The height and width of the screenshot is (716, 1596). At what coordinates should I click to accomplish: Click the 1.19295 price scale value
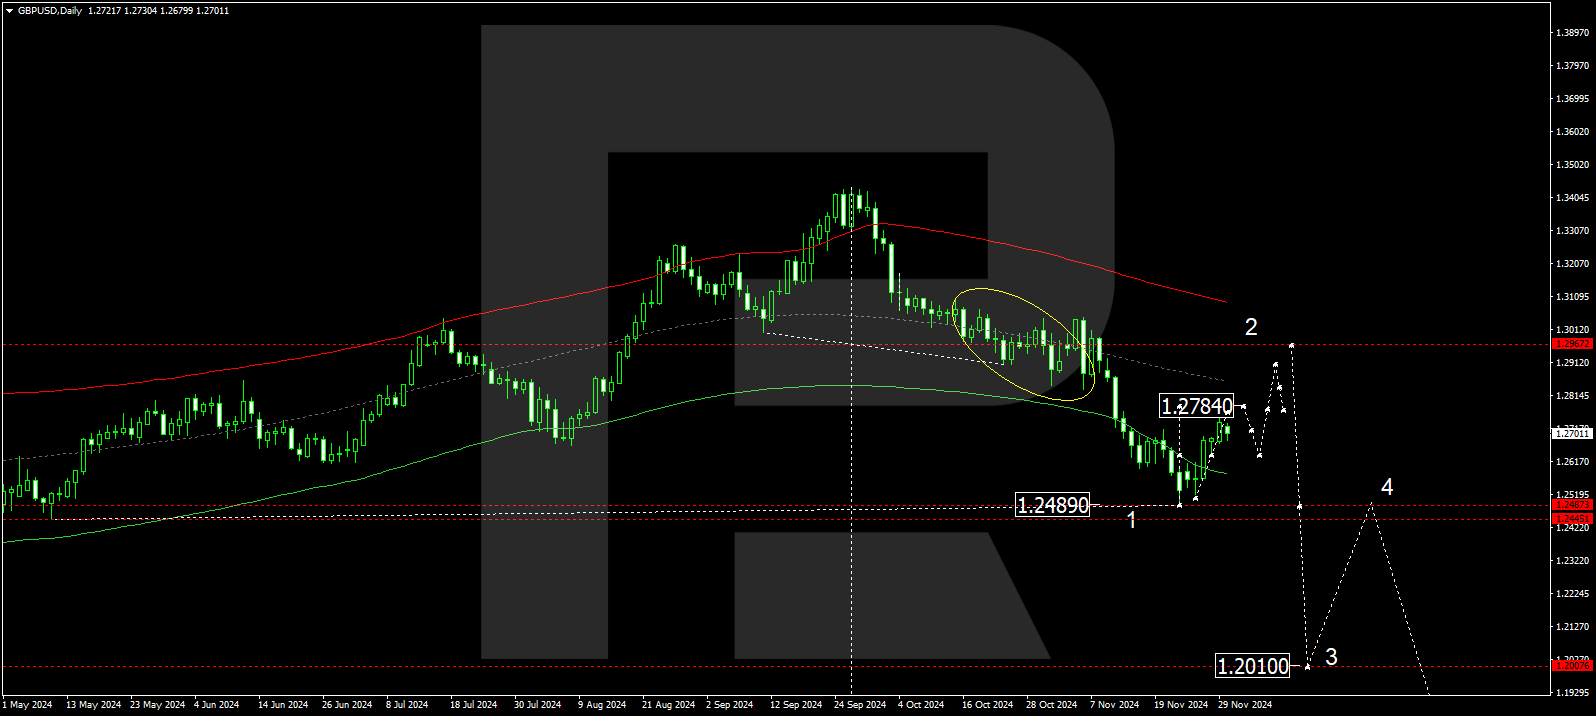(x=1572, y=692)
